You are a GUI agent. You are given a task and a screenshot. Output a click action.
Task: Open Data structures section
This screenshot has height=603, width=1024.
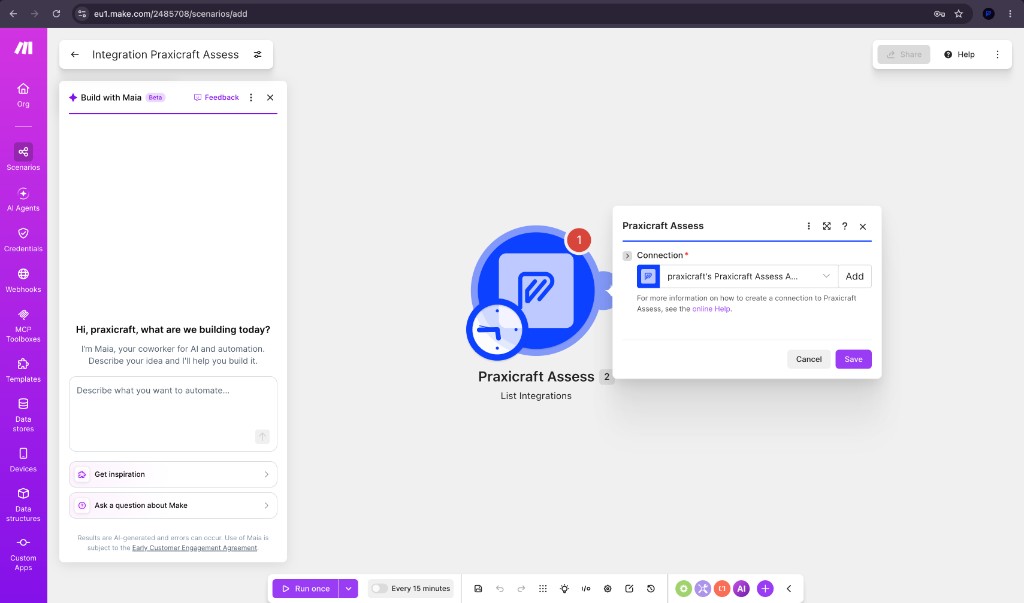[x=23, y=504]
